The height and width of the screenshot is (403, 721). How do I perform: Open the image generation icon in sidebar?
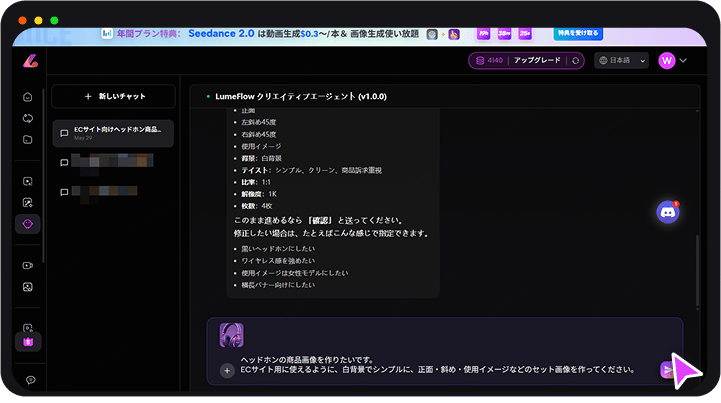point(28,181)
